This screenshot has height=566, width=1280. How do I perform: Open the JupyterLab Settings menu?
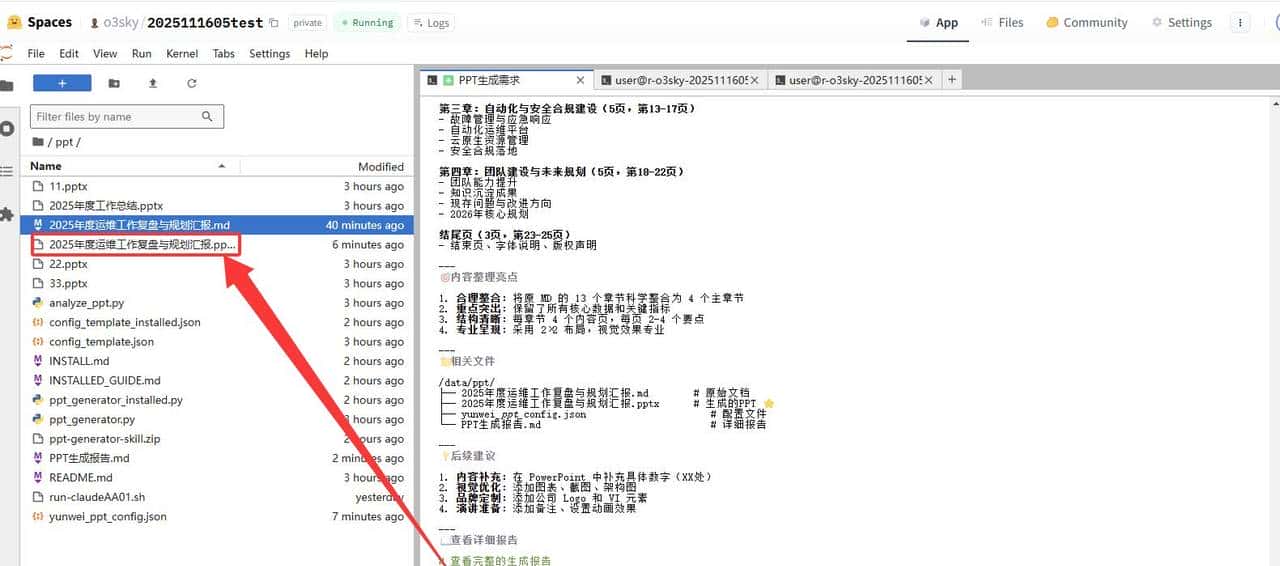click(270, 53)
